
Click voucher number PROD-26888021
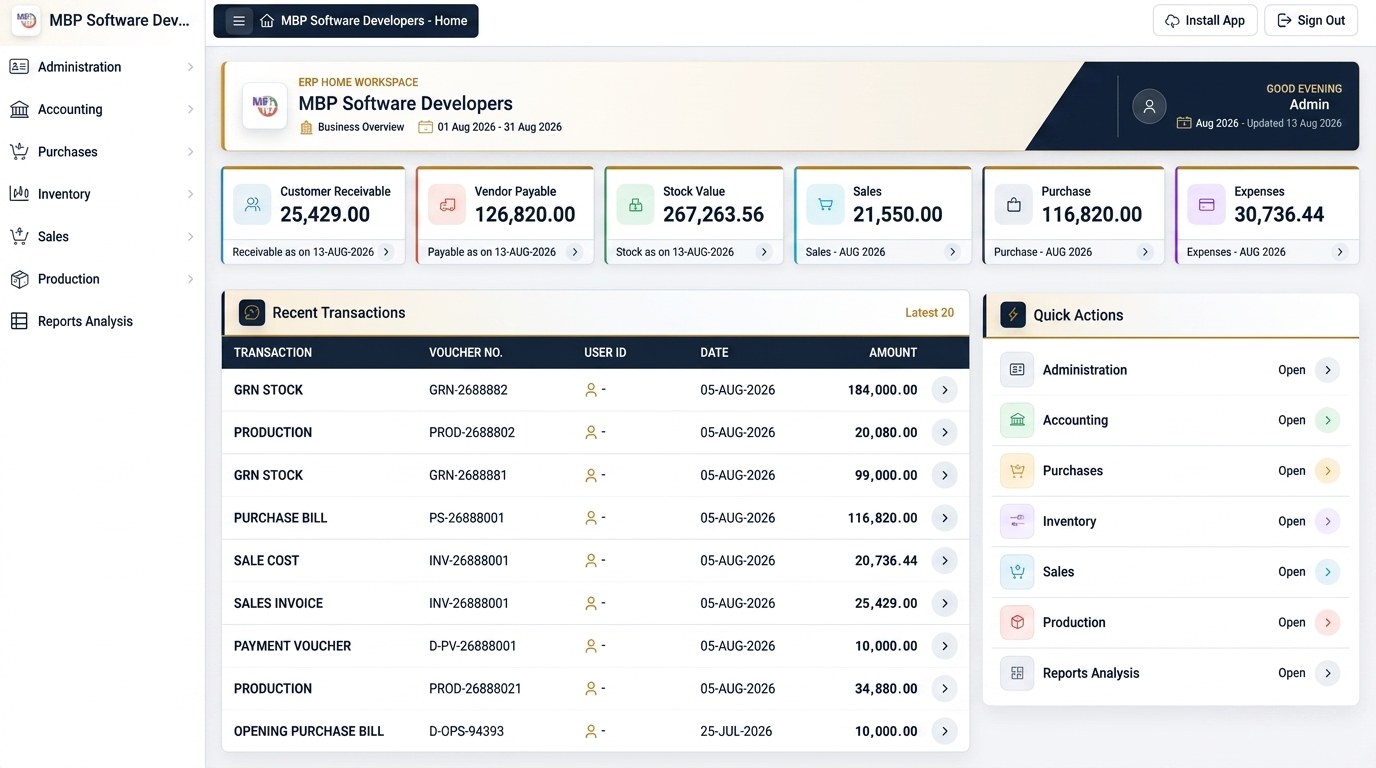tap(475, 689)
